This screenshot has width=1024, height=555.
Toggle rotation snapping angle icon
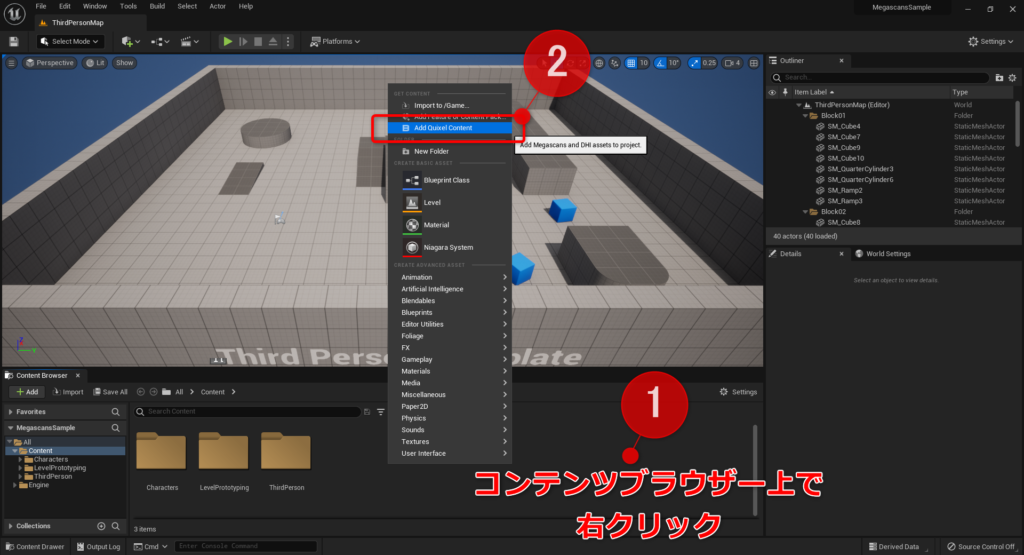pyautogui.click(x=660, y=63)
